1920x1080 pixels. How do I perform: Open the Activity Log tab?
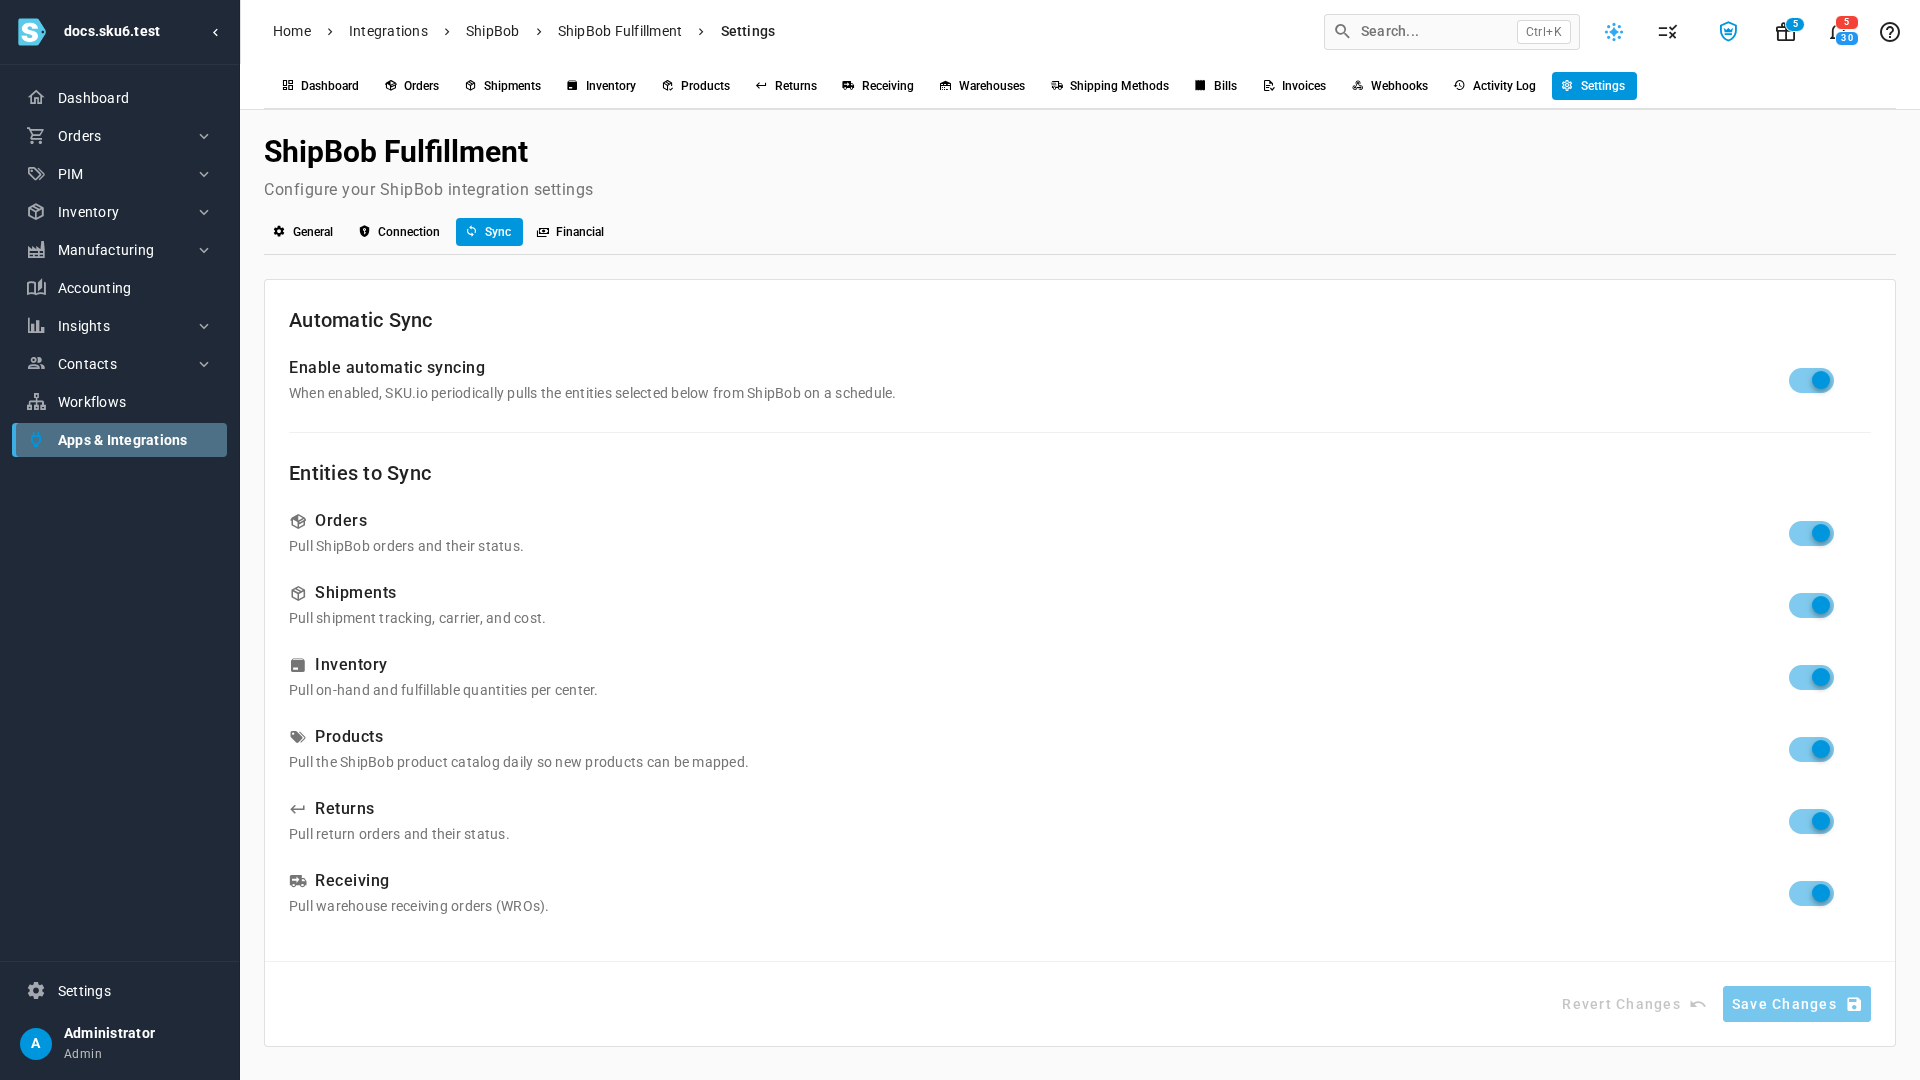point(1494,86)
